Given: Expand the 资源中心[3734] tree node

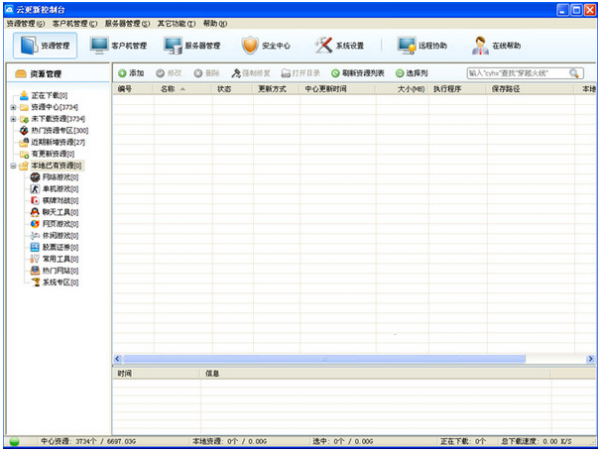Looking at the screenshot, I should pos(13,107).
